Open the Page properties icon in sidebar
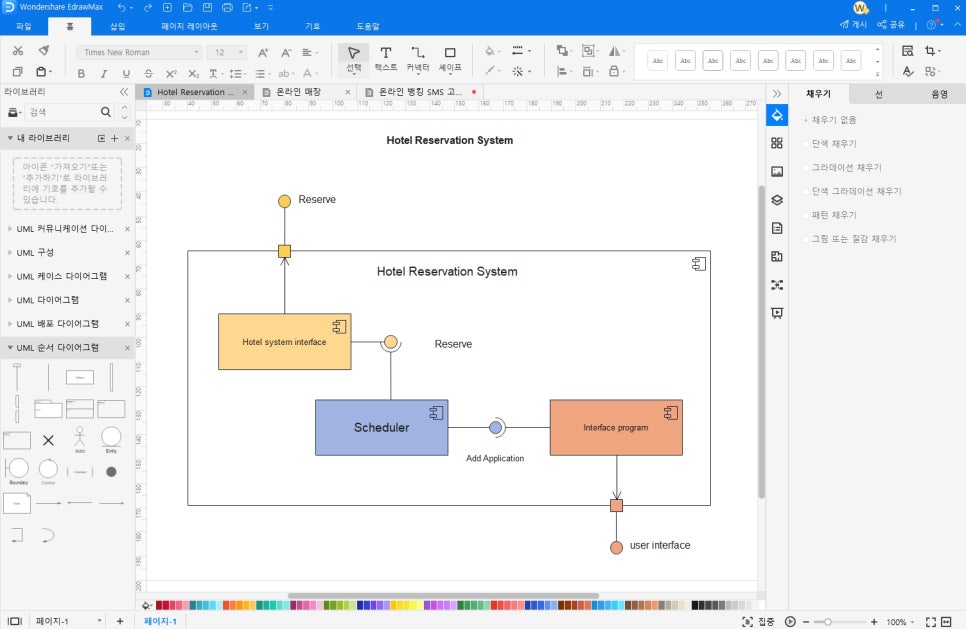The height and width of the screenshot is (629, 966). point(777,228)
